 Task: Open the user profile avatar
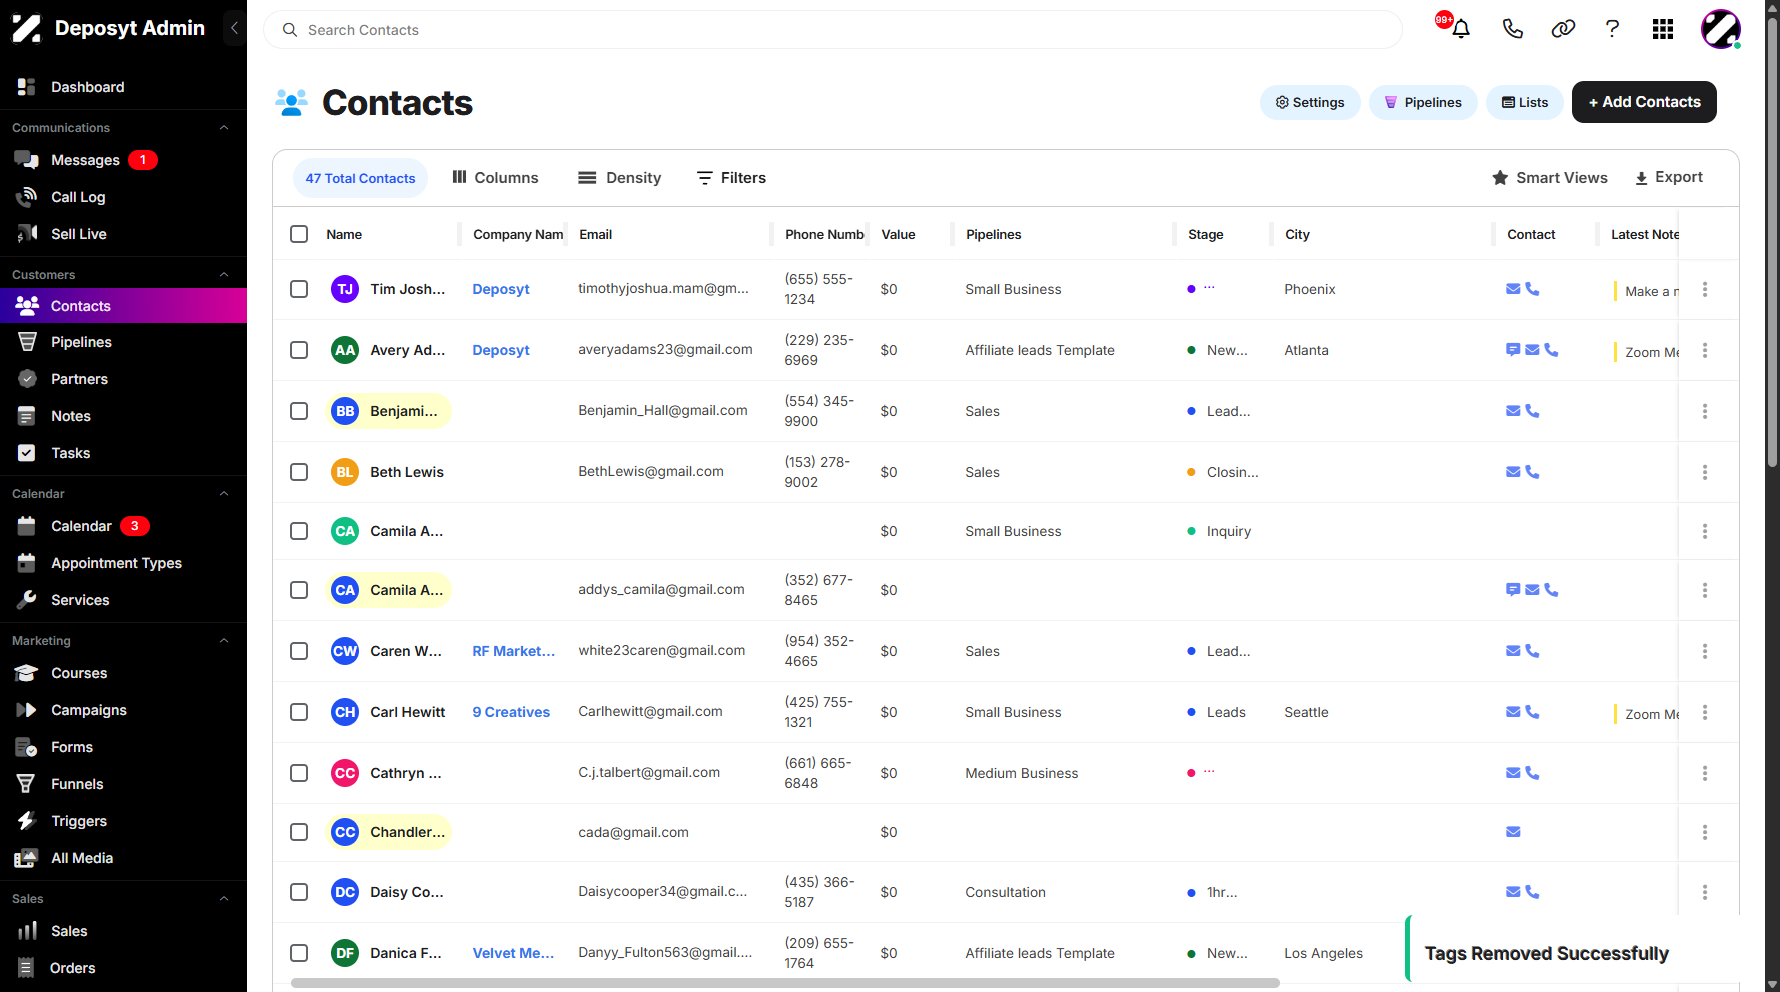(x=1721, y=29)
